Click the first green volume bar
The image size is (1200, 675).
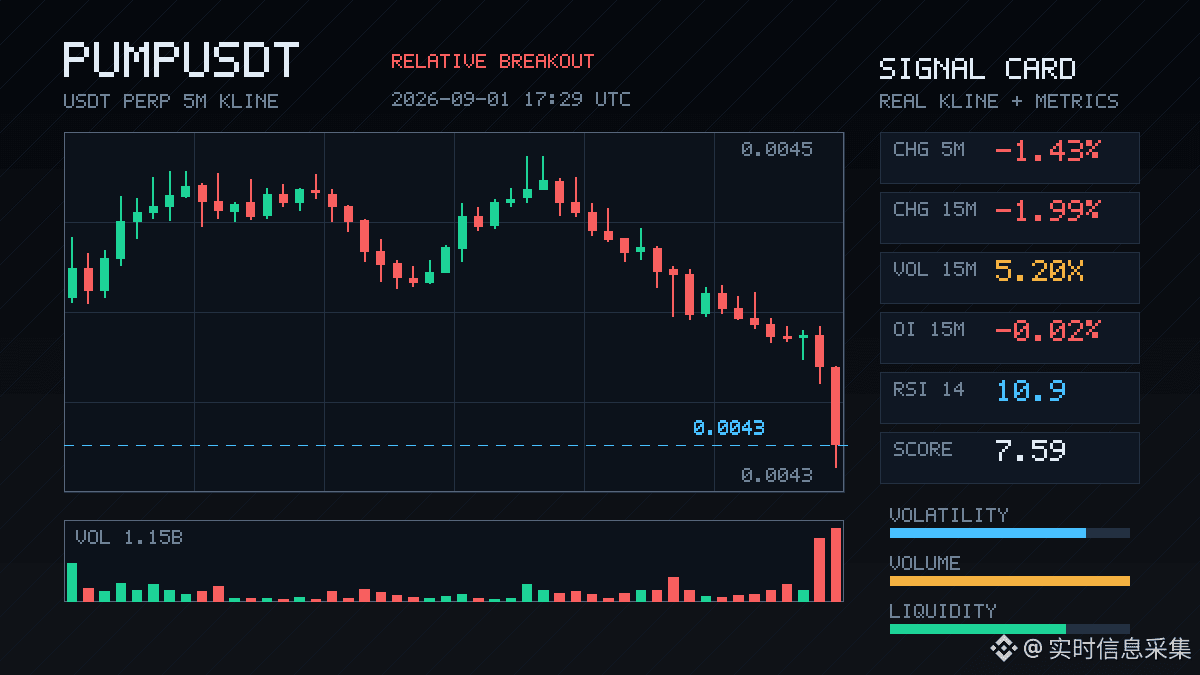pos(72,582)
